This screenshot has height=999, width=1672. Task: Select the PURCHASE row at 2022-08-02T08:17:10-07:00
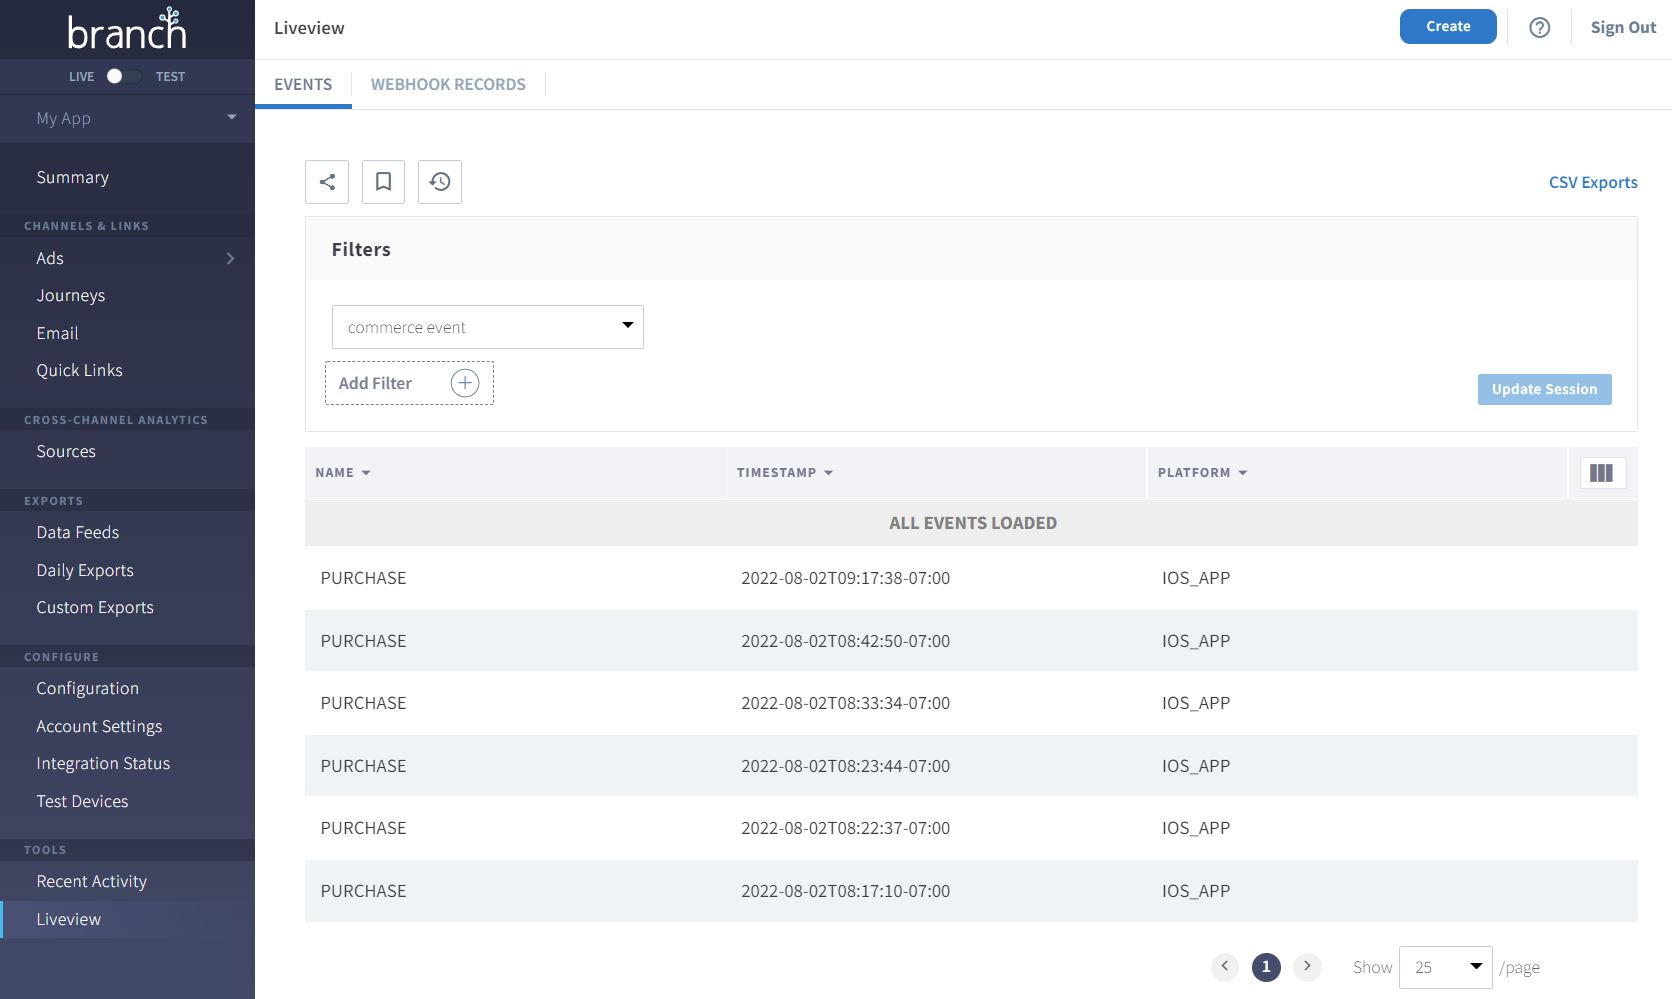pyautogui.click(x=971, y=891)
